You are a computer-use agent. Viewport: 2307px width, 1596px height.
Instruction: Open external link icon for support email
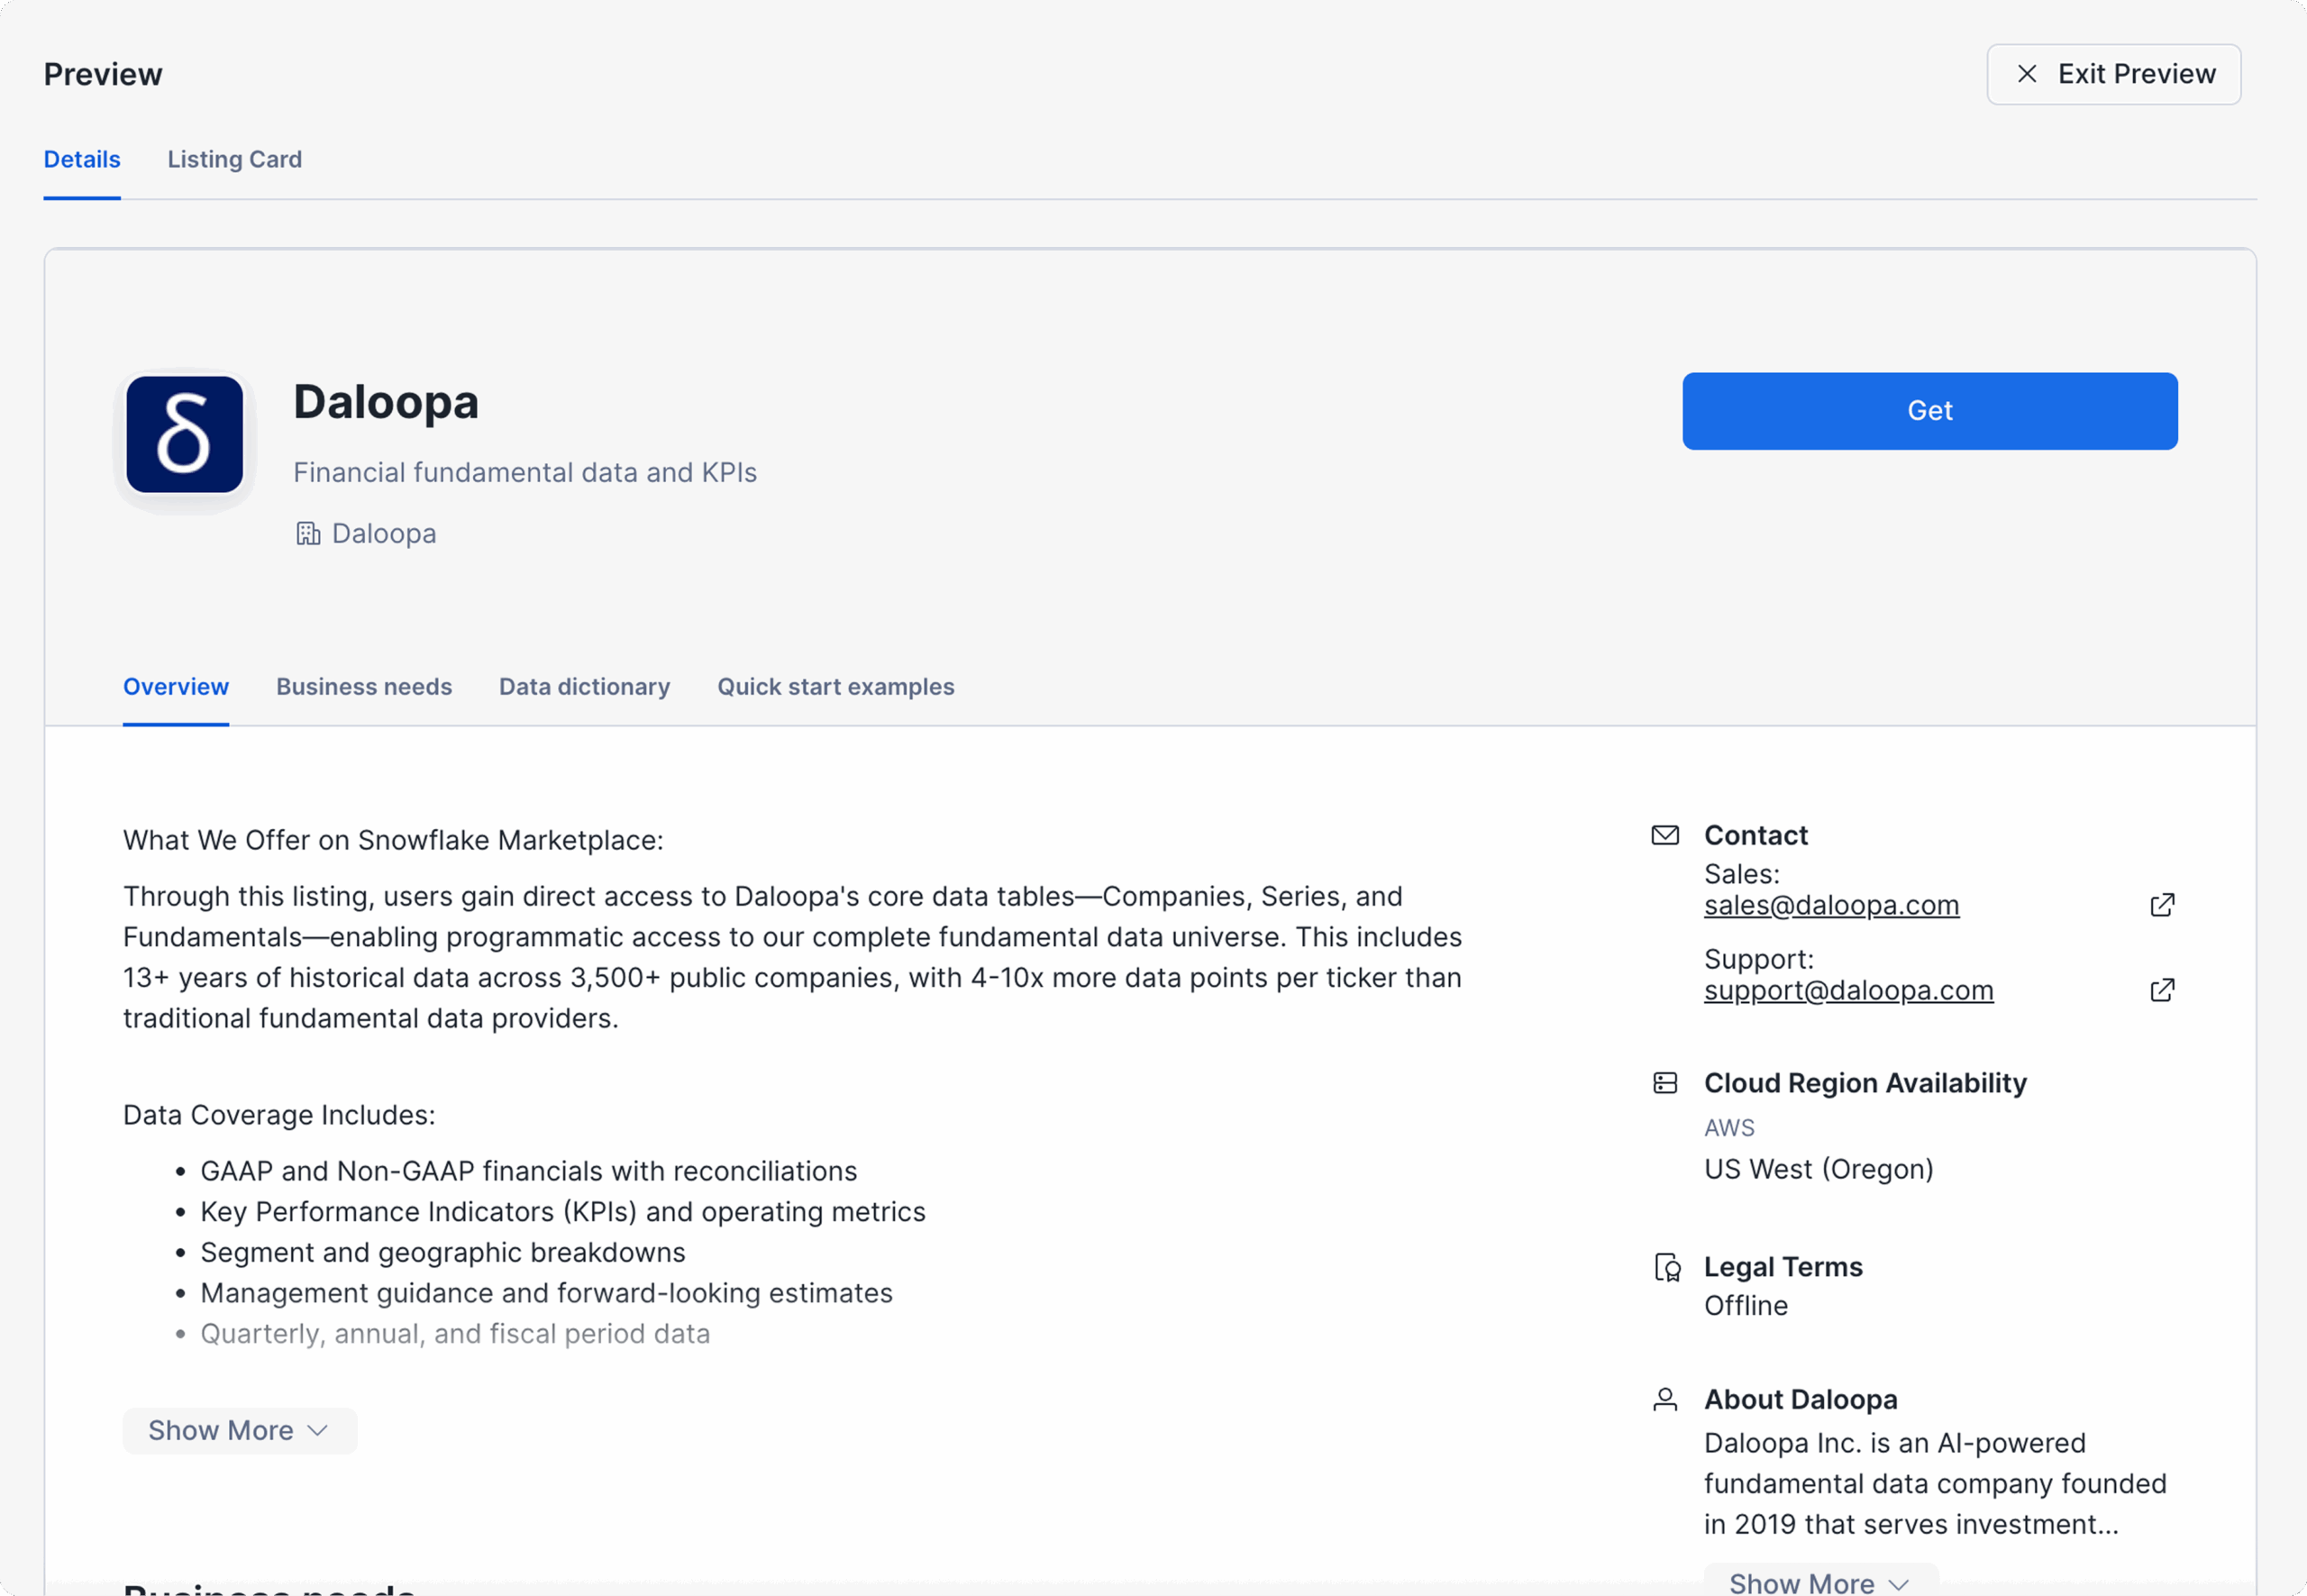[x=2162, y=990]
